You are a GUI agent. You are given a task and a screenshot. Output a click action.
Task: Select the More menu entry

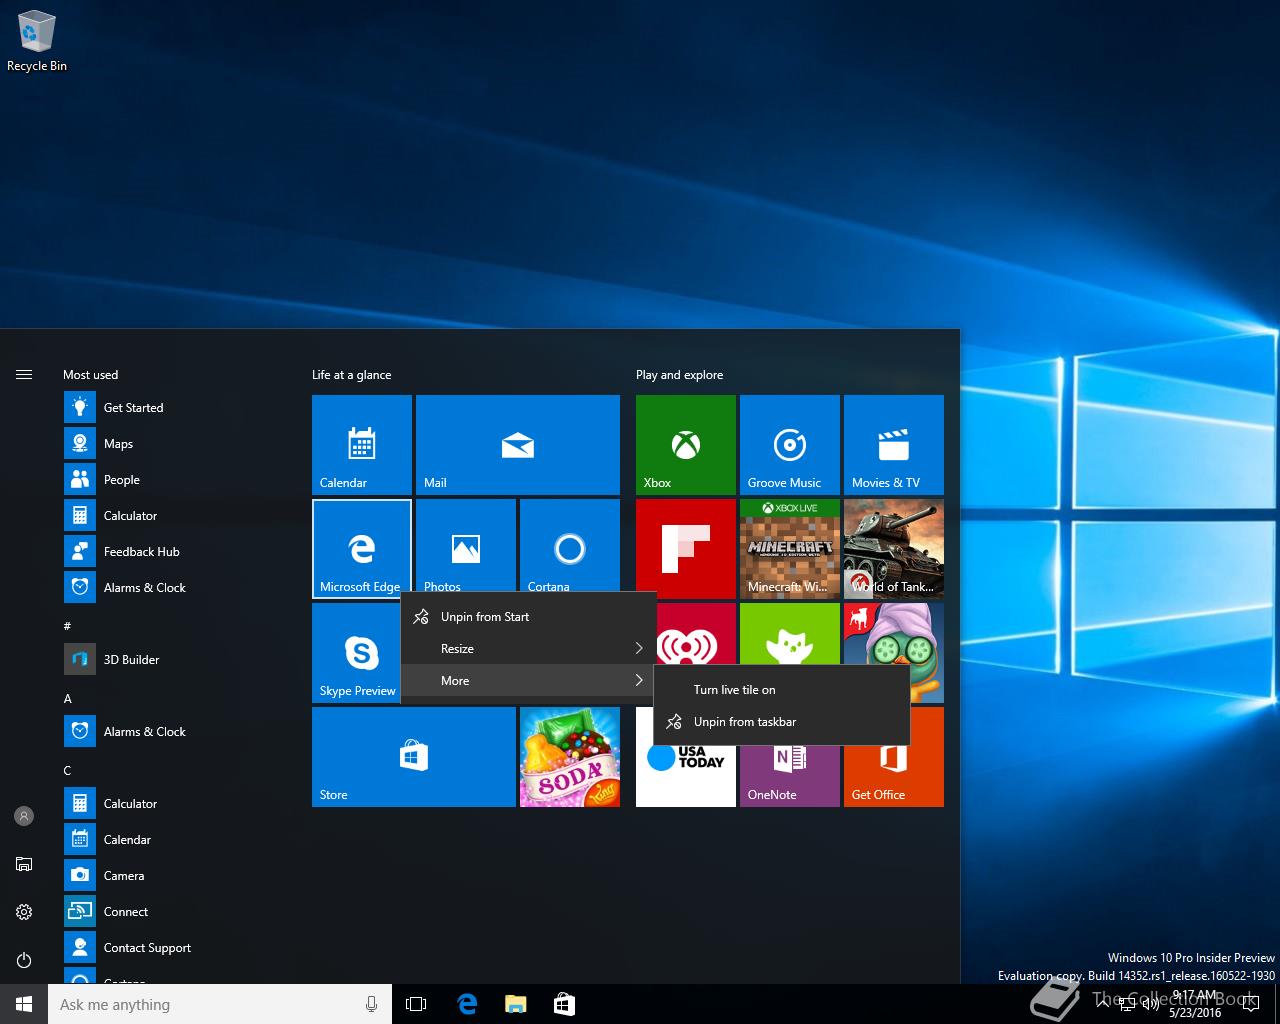[x=528, y=681]
